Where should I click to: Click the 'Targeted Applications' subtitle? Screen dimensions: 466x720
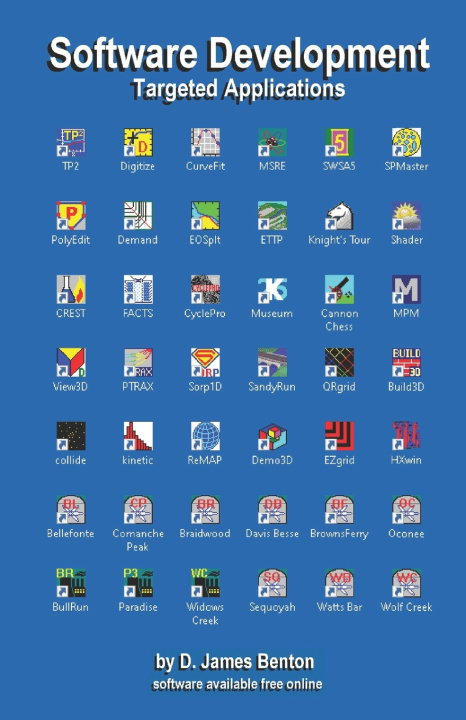coord(238,89)
